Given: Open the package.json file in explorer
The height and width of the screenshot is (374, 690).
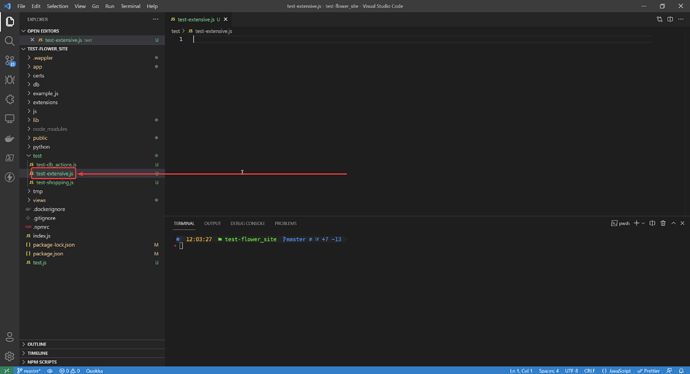Looking at the screenshot, I should 48,254.
